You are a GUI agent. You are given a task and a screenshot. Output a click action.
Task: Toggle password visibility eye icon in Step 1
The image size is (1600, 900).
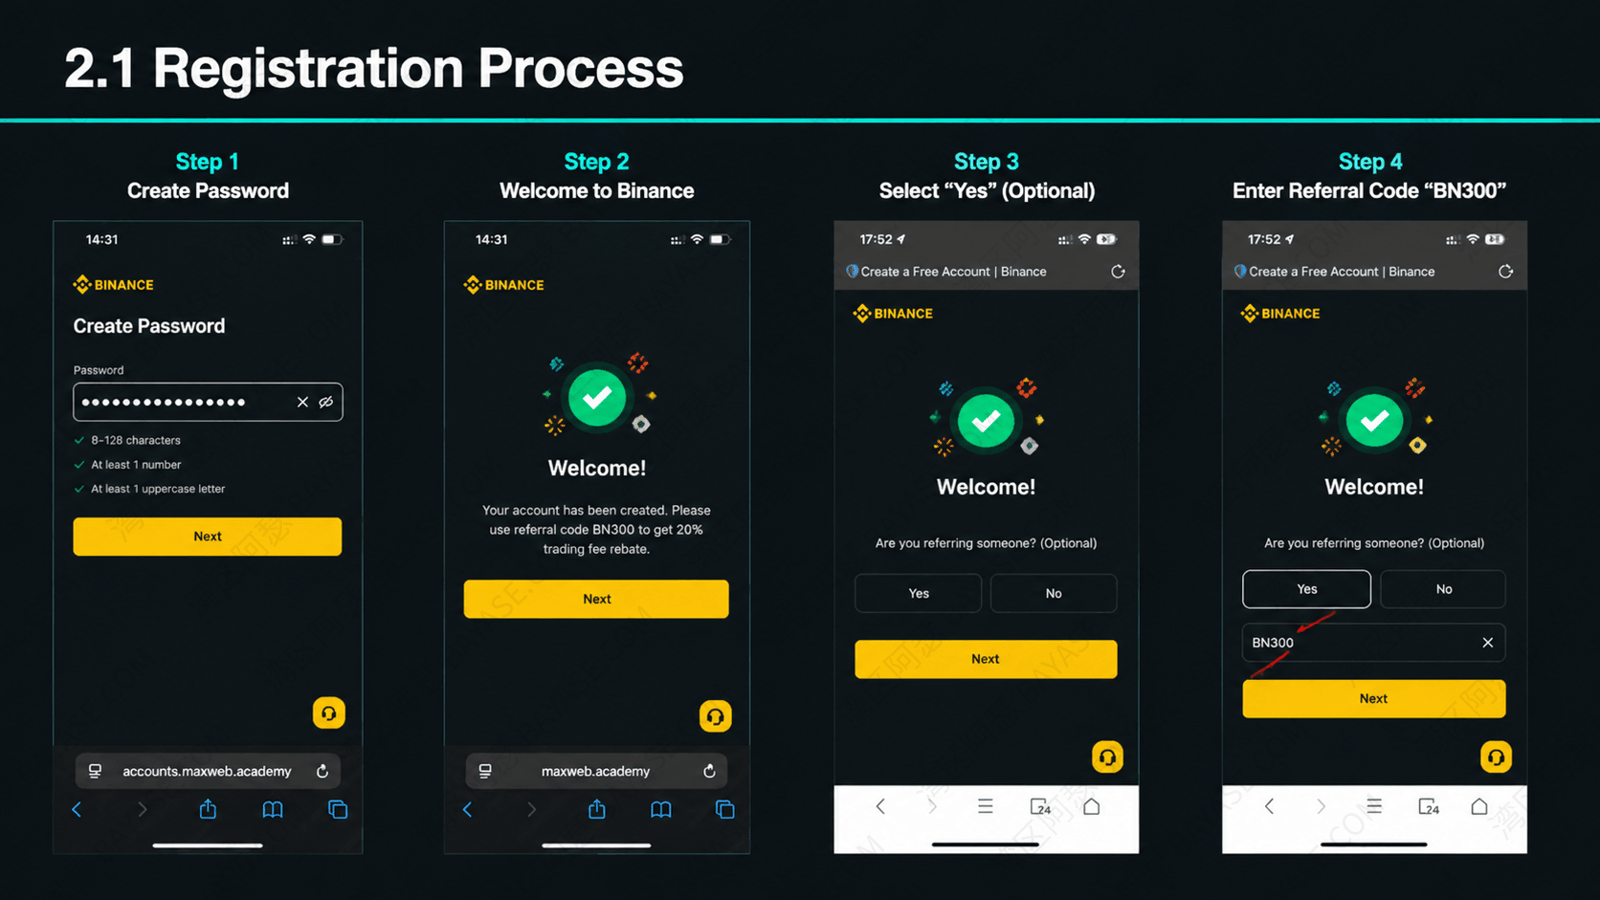pyautogui.click(x=326, y=402)
